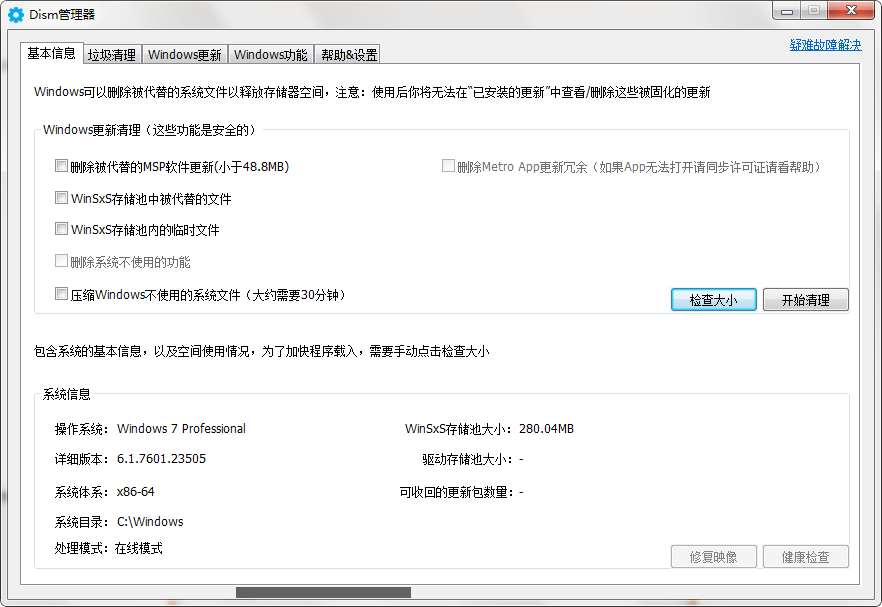Click the 删除系统不使用的功能 checkbox

pos(61,261)
